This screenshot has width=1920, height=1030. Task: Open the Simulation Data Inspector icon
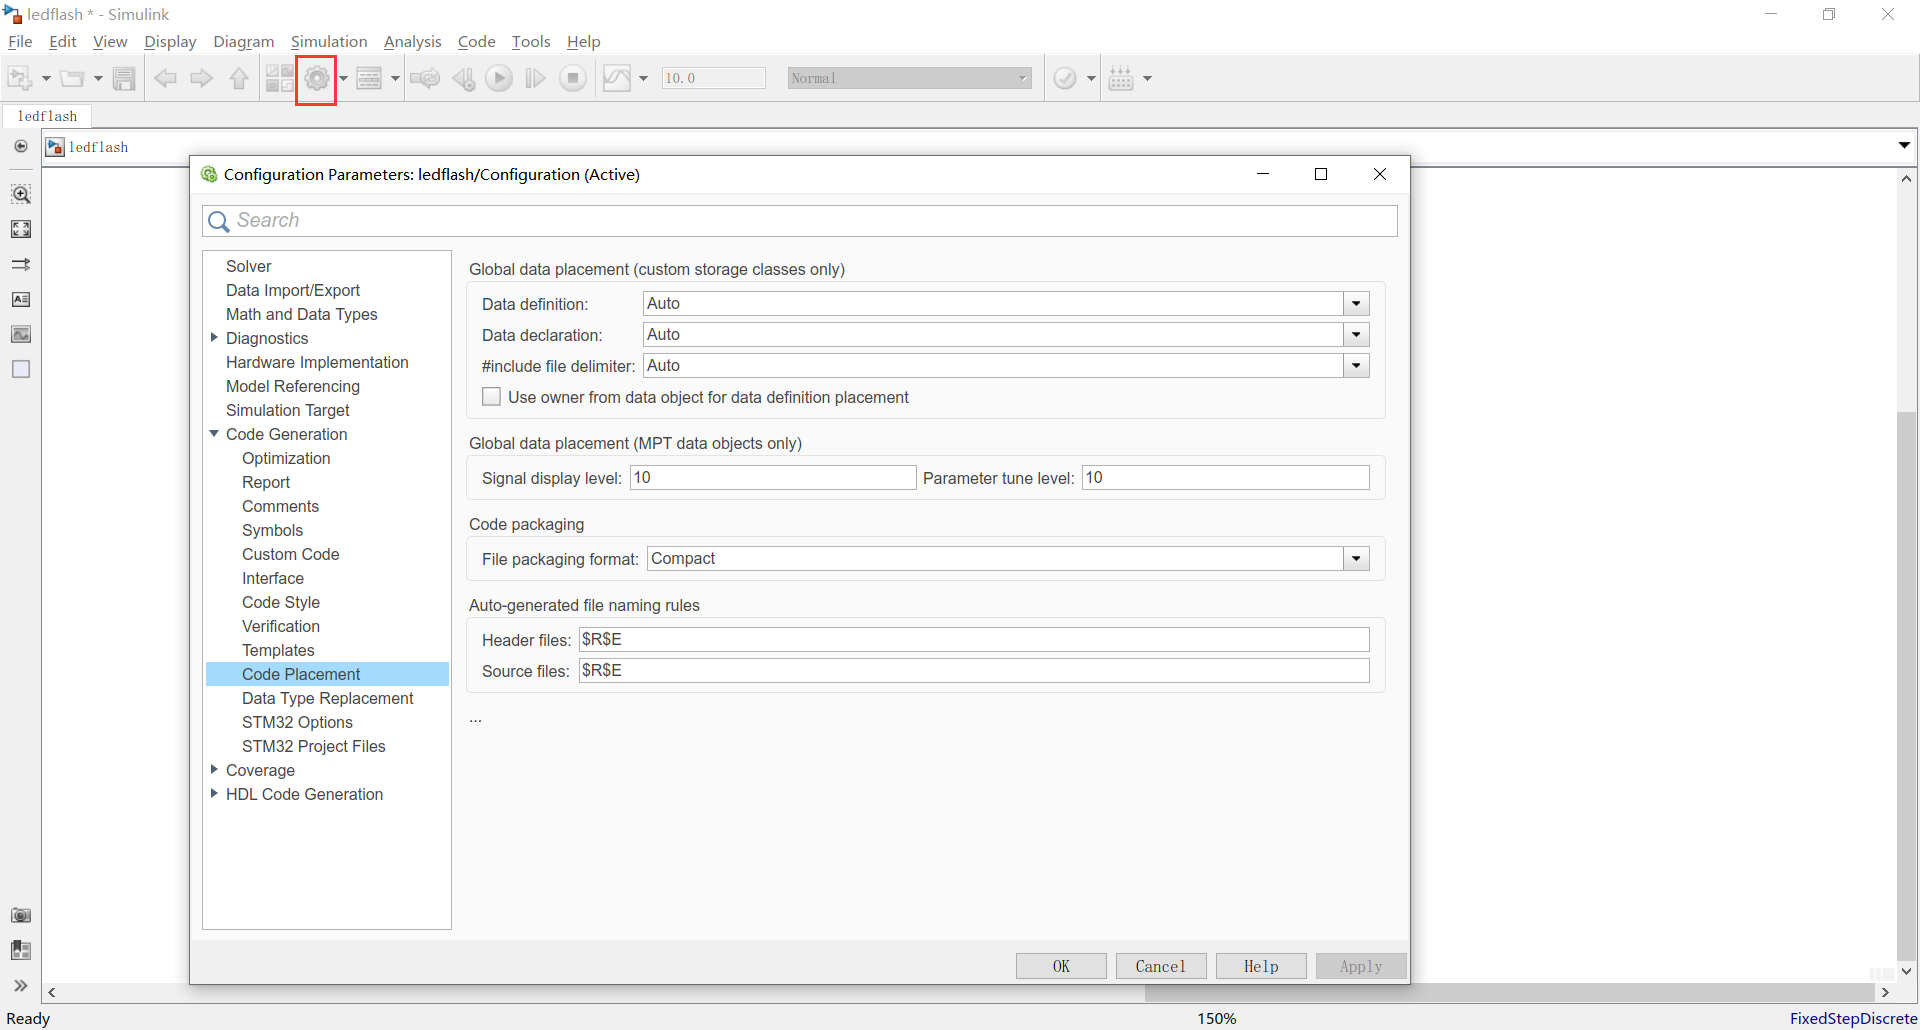pos(617,78)
